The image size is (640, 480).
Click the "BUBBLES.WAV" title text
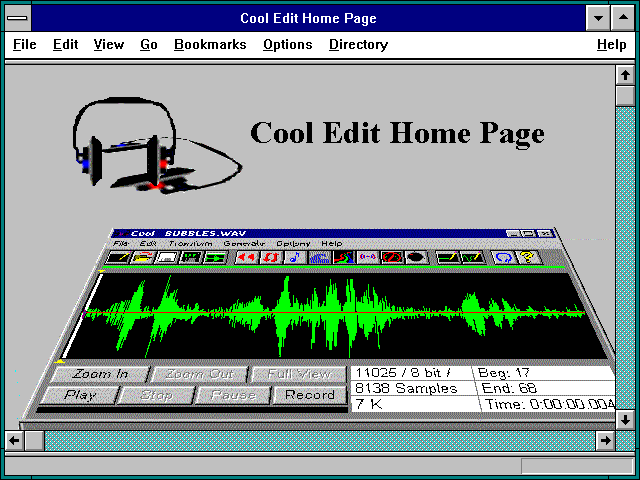point(205,233)
